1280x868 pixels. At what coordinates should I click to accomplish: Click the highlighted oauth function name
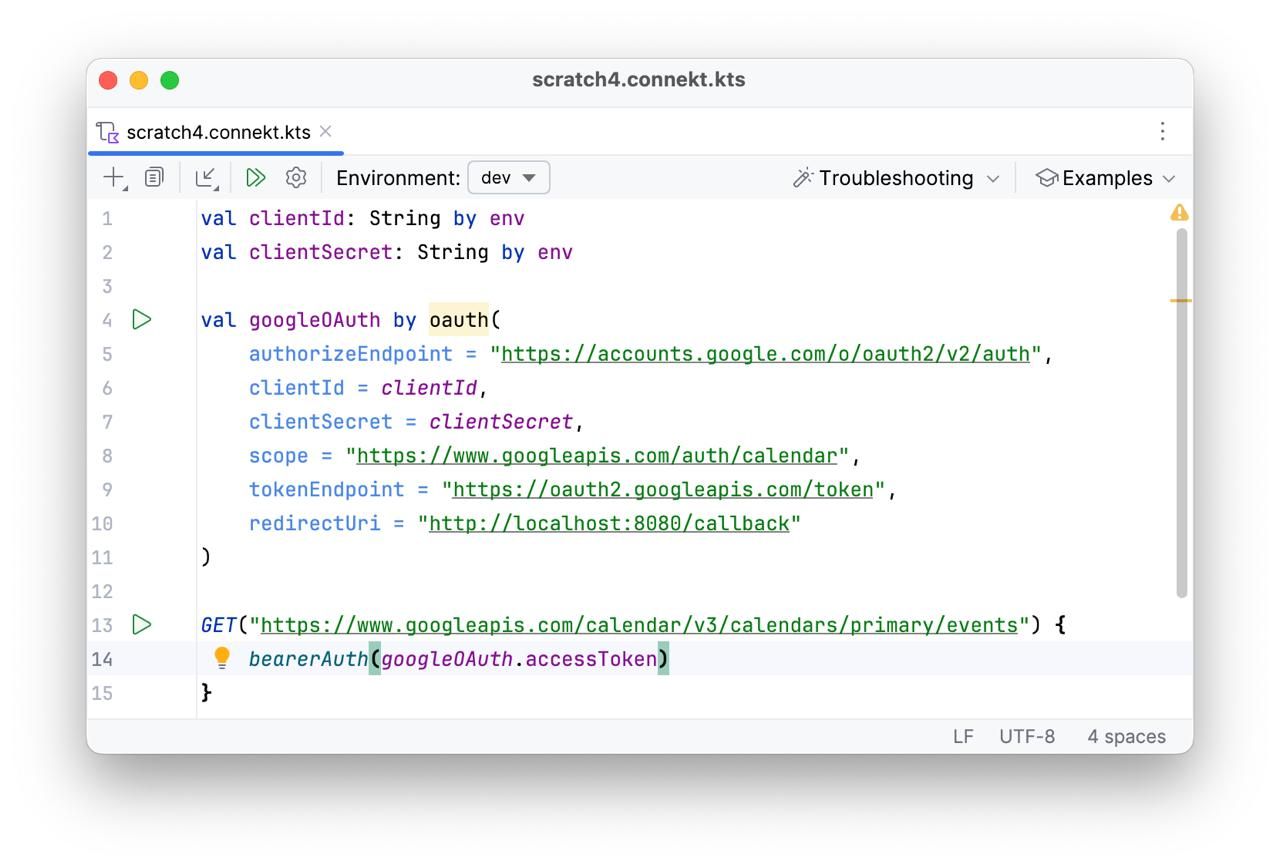coord(459,320)
